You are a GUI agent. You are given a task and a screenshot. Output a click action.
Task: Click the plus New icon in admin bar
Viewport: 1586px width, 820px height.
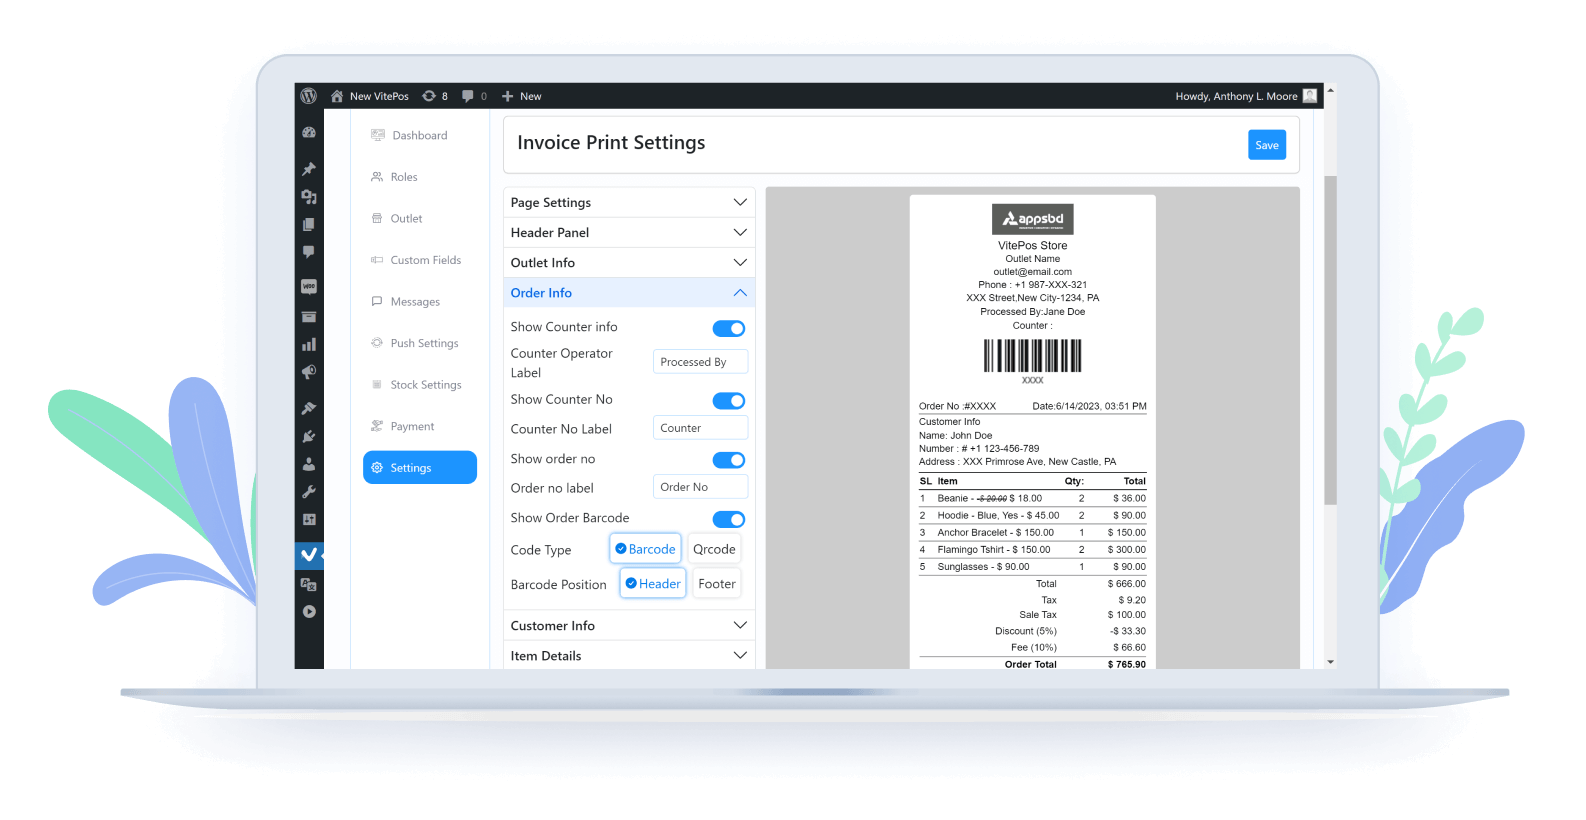[507, 96]
